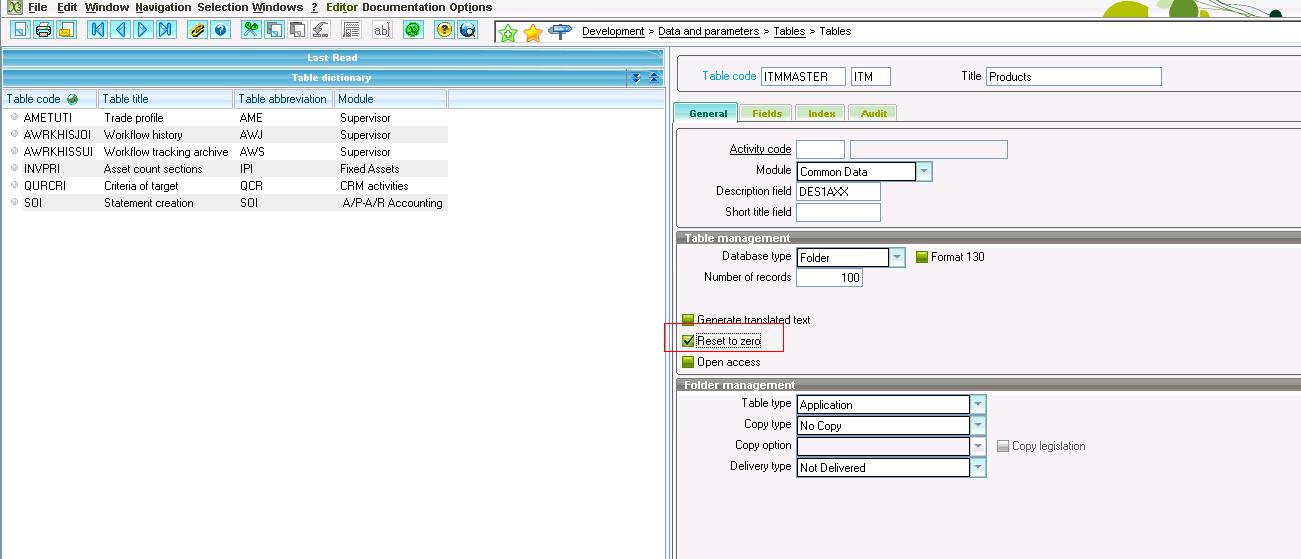Click the Last Read panel header

[x=332, y=58]
